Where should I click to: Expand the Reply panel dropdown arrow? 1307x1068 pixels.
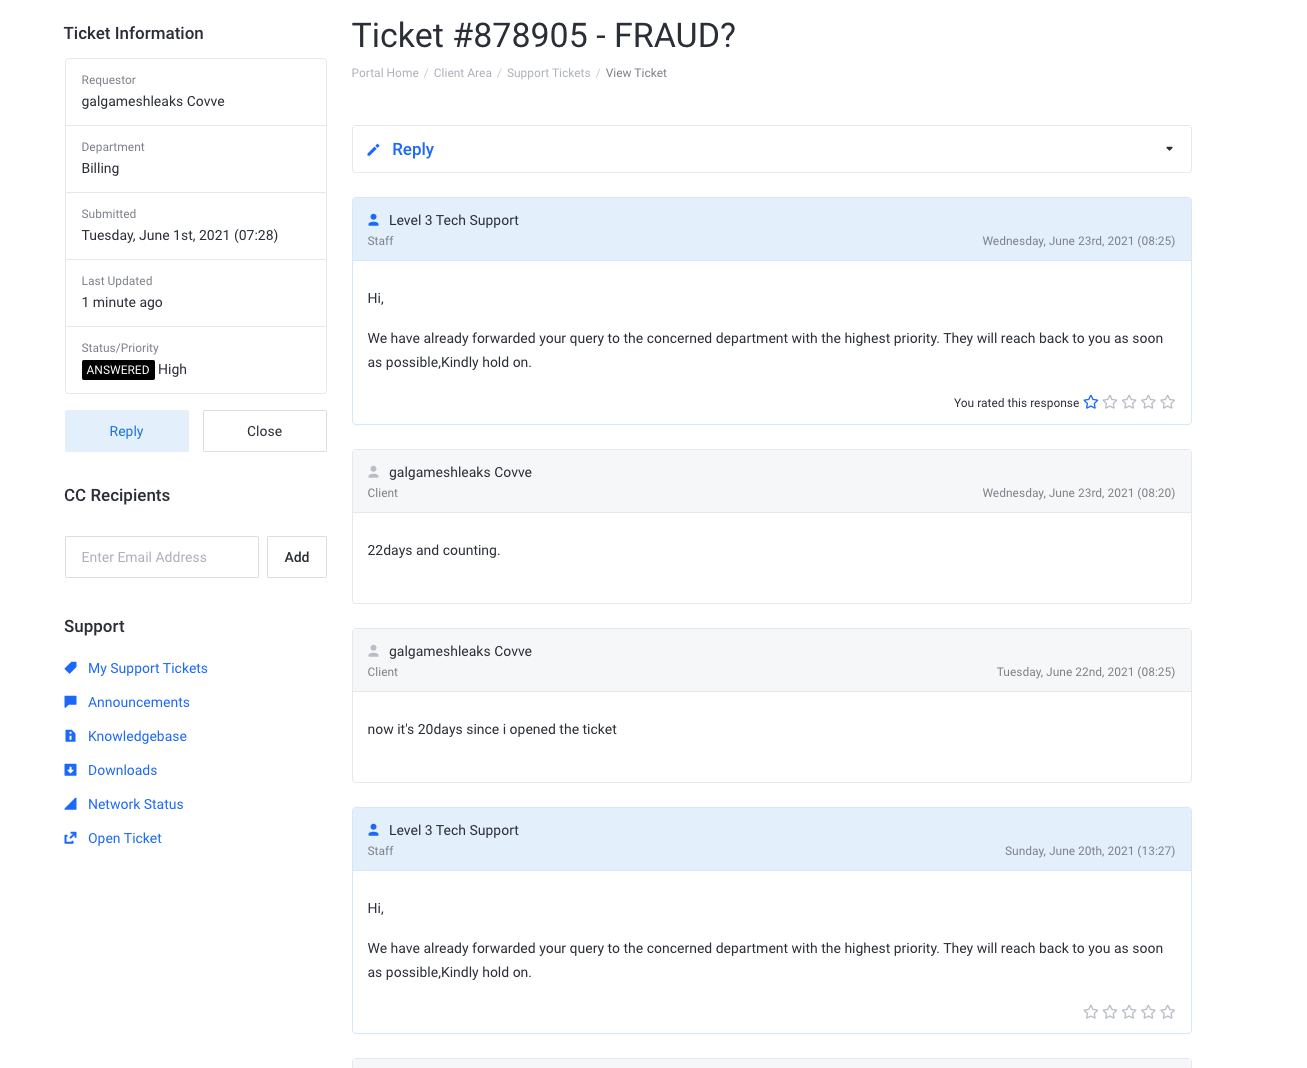coord(1169,149)
